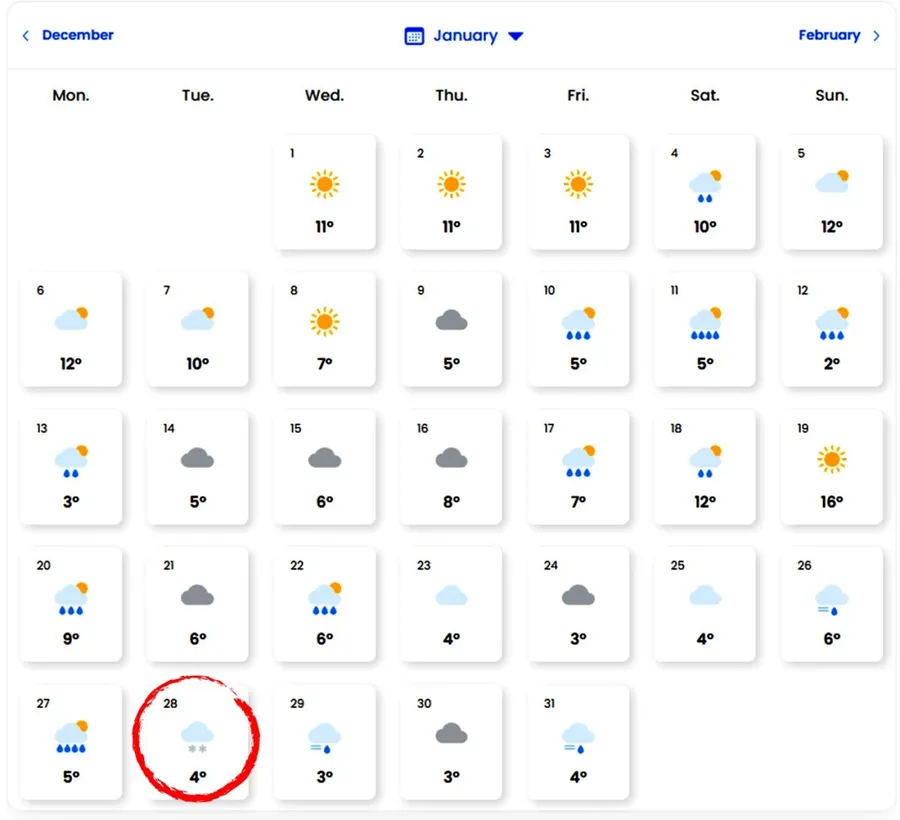Open the January 27 day card

[x=71, y=741]
